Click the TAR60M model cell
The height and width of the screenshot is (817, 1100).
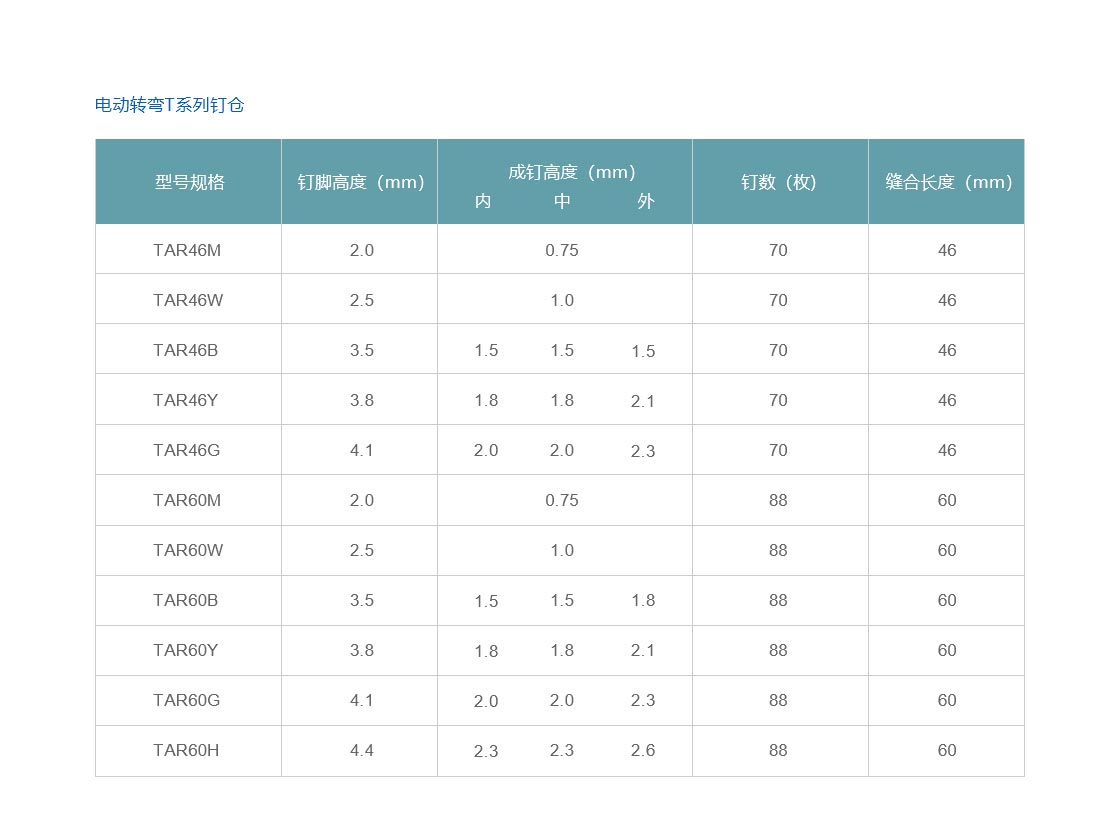tap(187, 501)
